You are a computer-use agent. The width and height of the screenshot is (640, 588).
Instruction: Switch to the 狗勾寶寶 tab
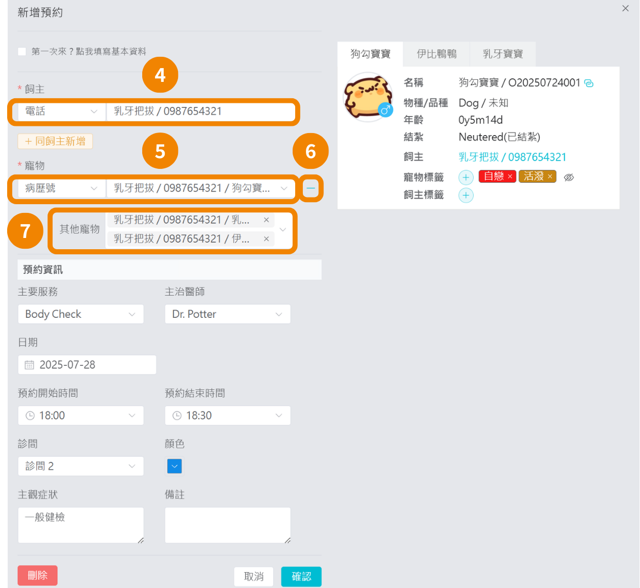370,54
